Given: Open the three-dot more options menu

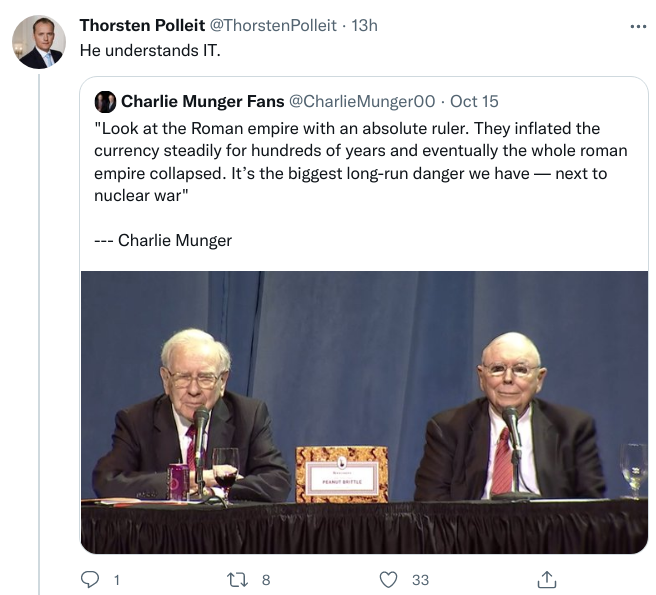Looking at the screenshot, I should 638,26.
